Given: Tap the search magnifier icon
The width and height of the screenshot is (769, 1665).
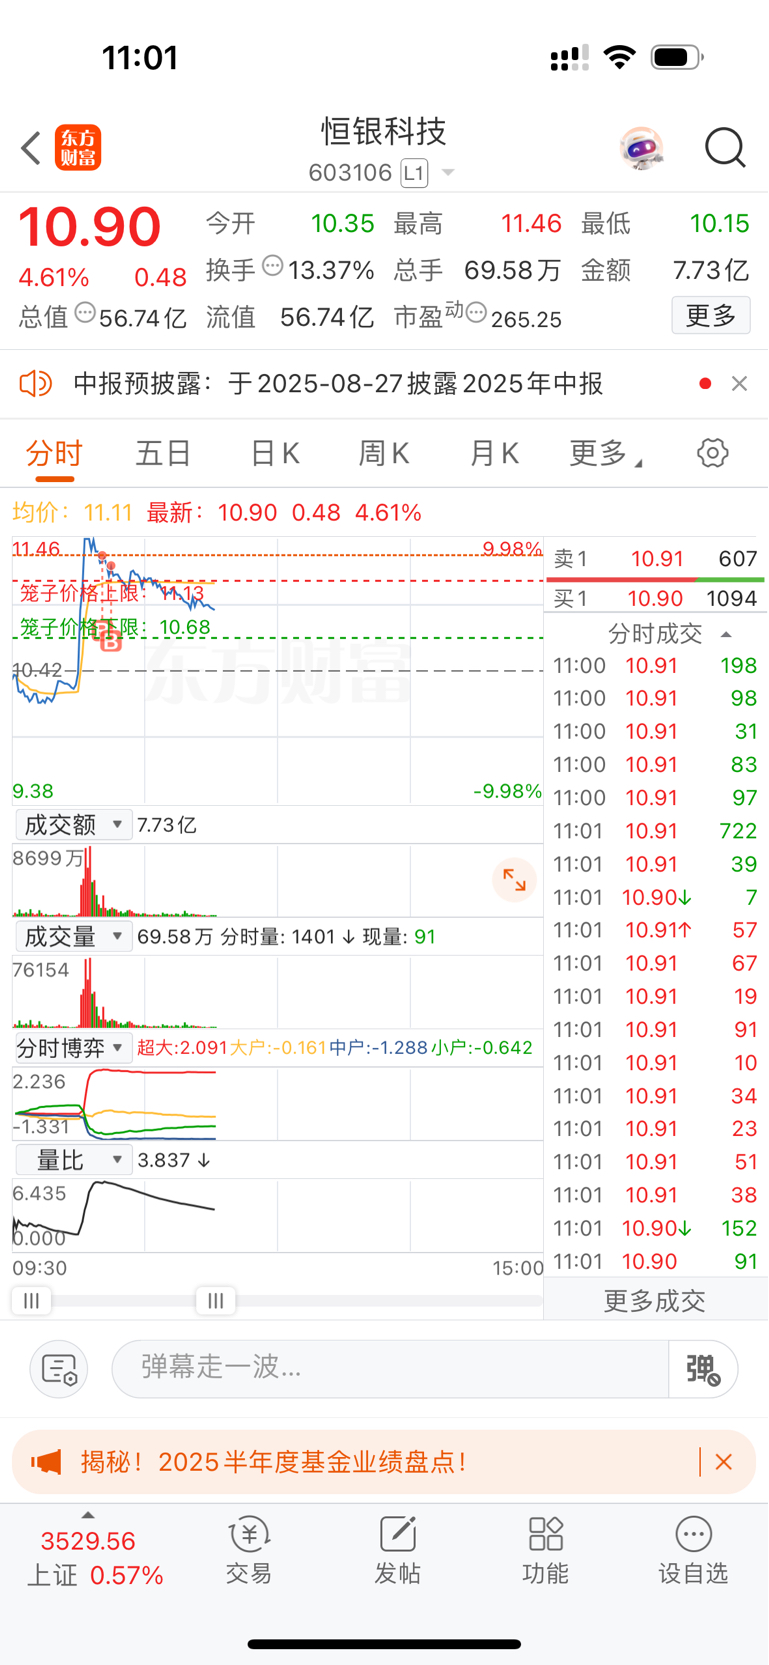Looking at the screenshot, I should (x=725, y=148).
